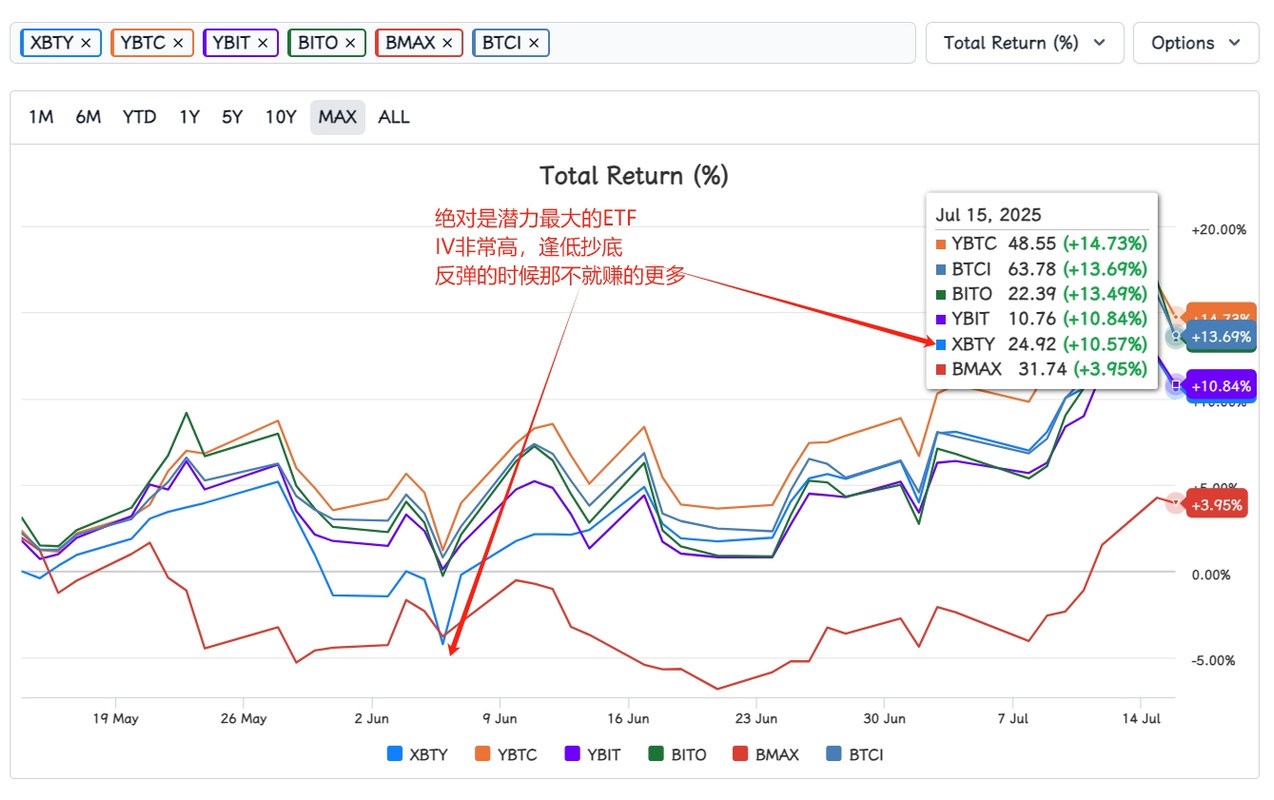The width and height of the screenshot is (1274, 800).
Task: Click the 19 May axis label
Action: (x=115, y=718)
